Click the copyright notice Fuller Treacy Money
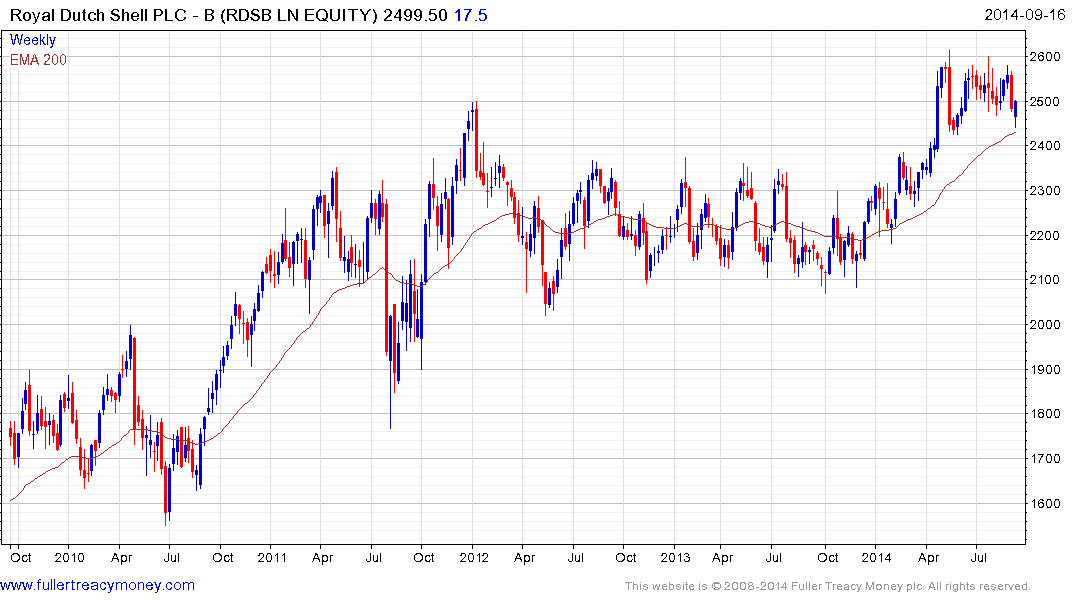This screenshot has width=1075, height=600. (828, 586)
